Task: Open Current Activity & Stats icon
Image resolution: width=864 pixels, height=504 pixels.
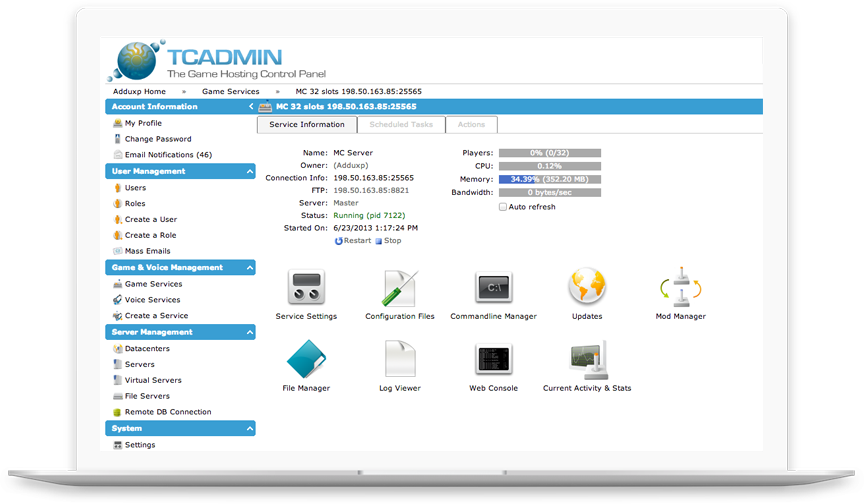Action: pyautogui.click(x=588, y=360)
